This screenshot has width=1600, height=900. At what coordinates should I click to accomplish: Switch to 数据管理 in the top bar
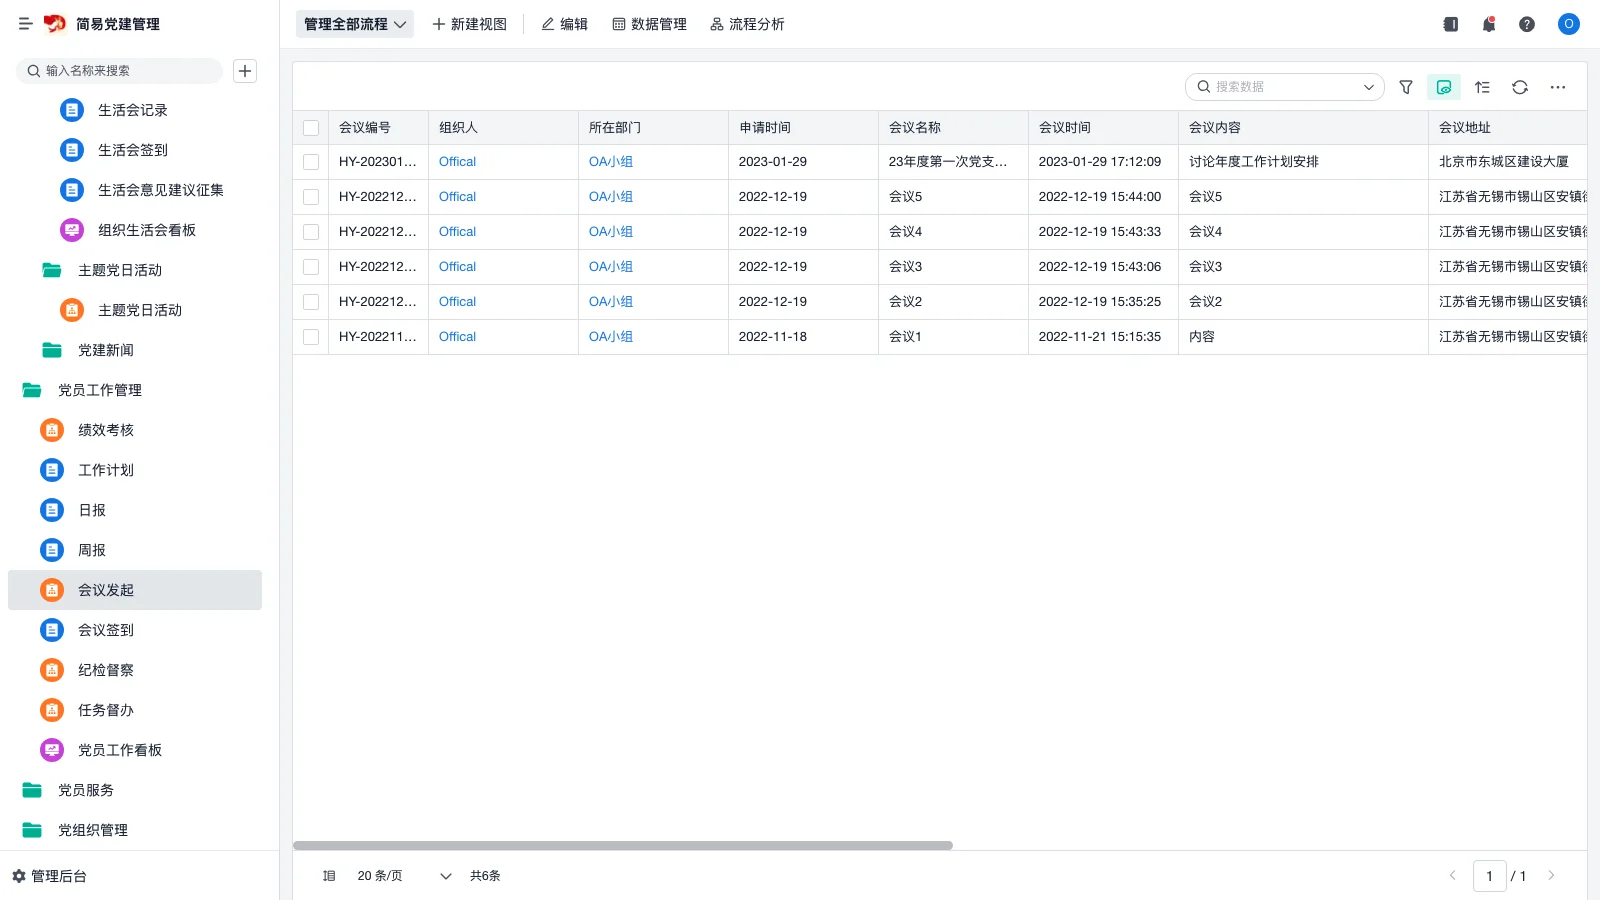pyautogui.click(x=649, y=23)
